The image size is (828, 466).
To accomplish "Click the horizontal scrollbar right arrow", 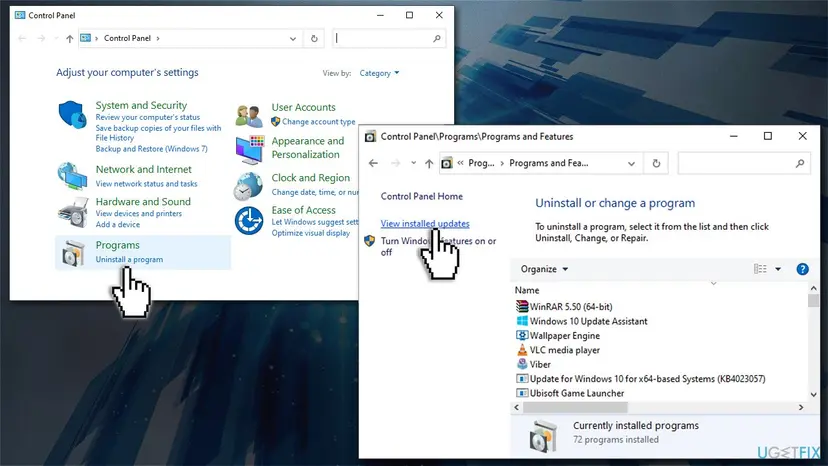I will coord(801,407).
